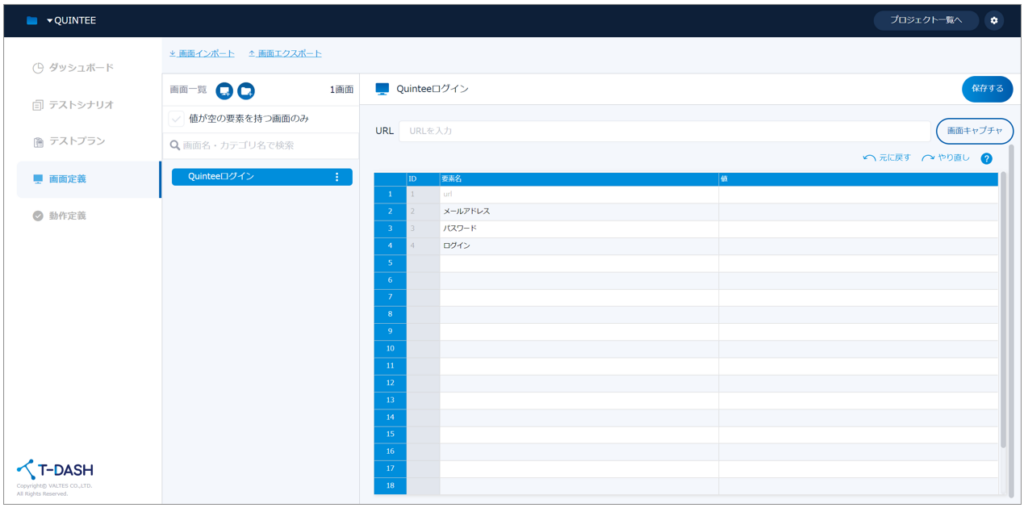Open the settings gear icon
1024x508 pixels.
coord(993,20)
